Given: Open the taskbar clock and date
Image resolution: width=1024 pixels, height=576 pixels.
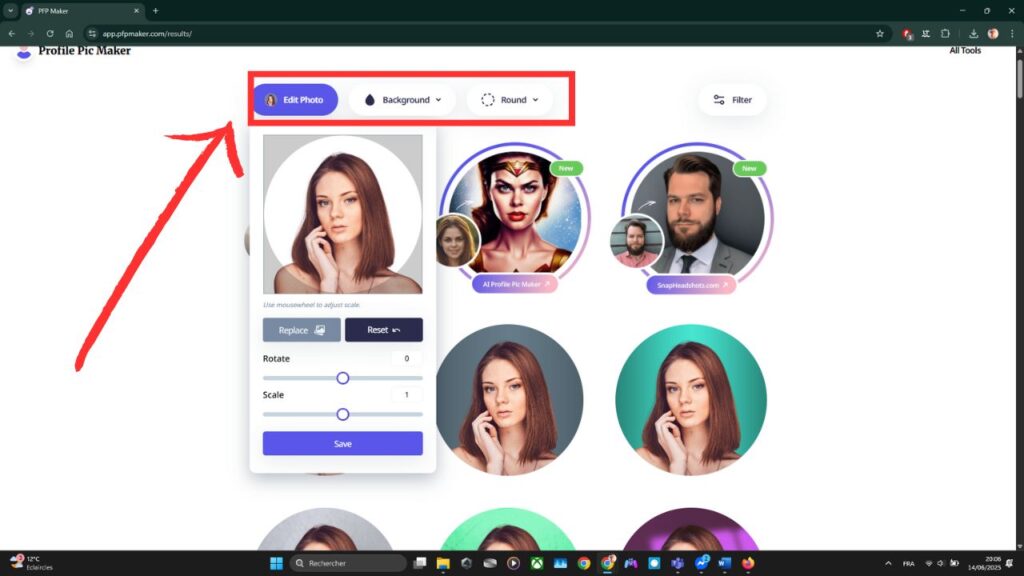Looking at the screenshot, I should point(984,563).
